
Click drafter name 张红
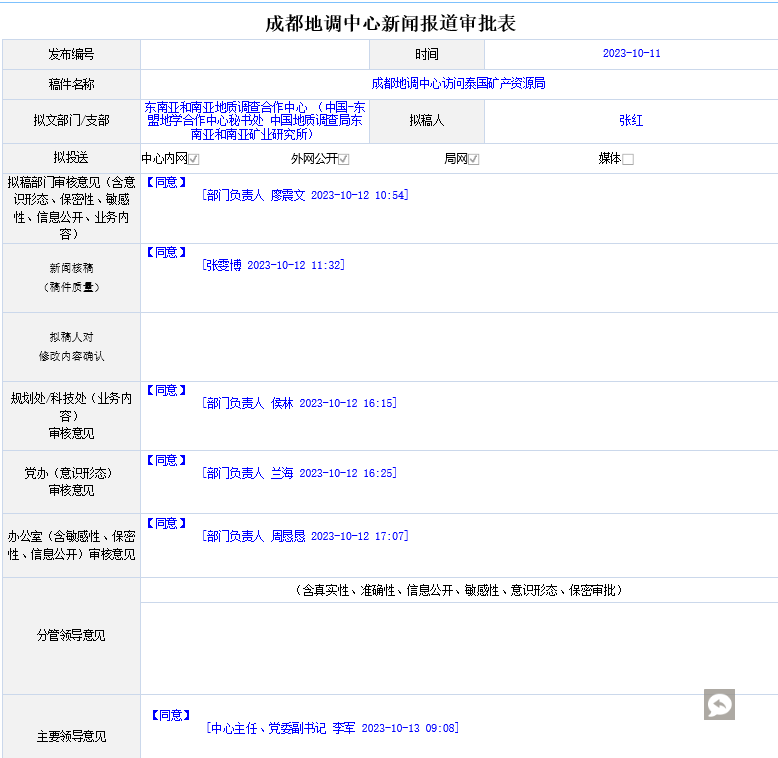(x=631, y=120)
